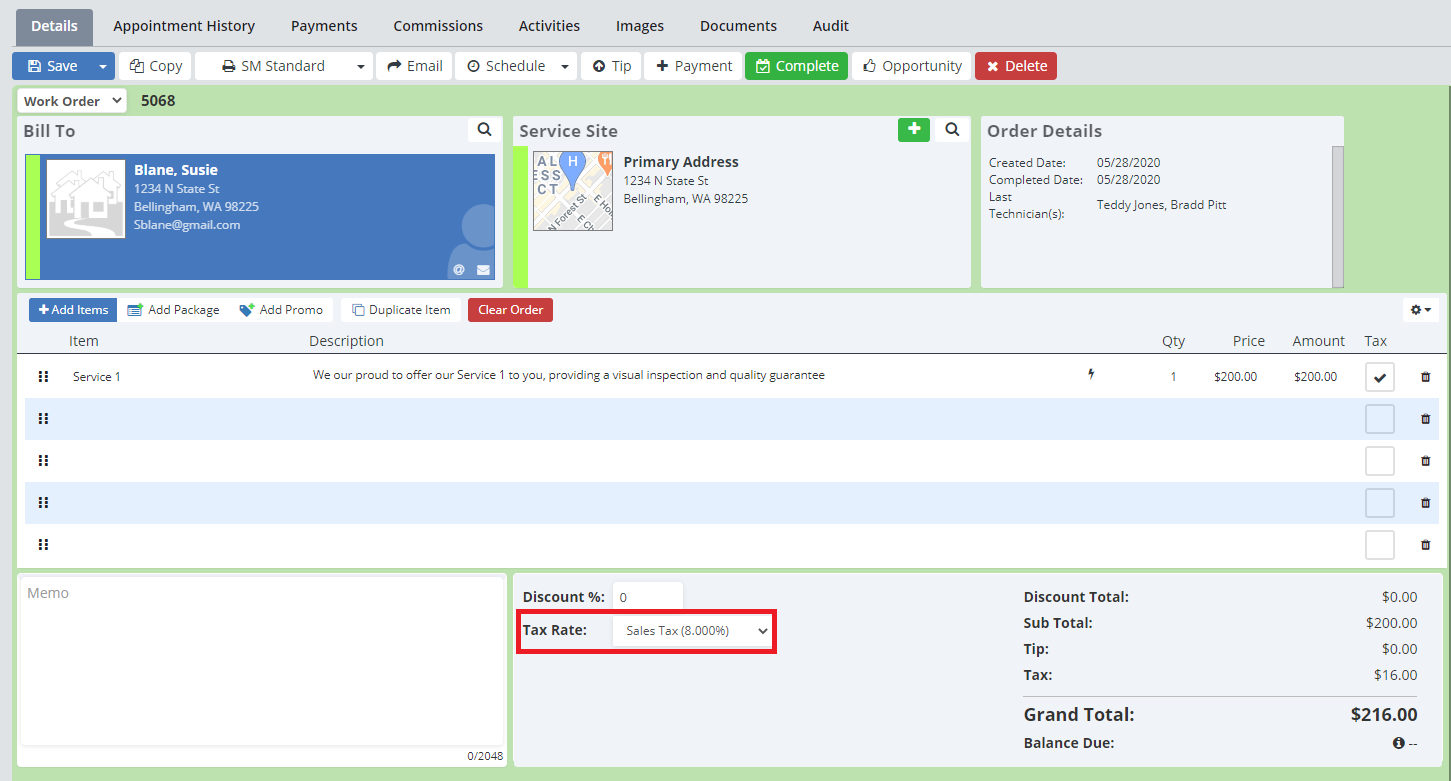The width and height of the screenshot is (1451, 781).
Task: Uncheck the Tax checkbox for Service 1
Action: click(1379, 377)
